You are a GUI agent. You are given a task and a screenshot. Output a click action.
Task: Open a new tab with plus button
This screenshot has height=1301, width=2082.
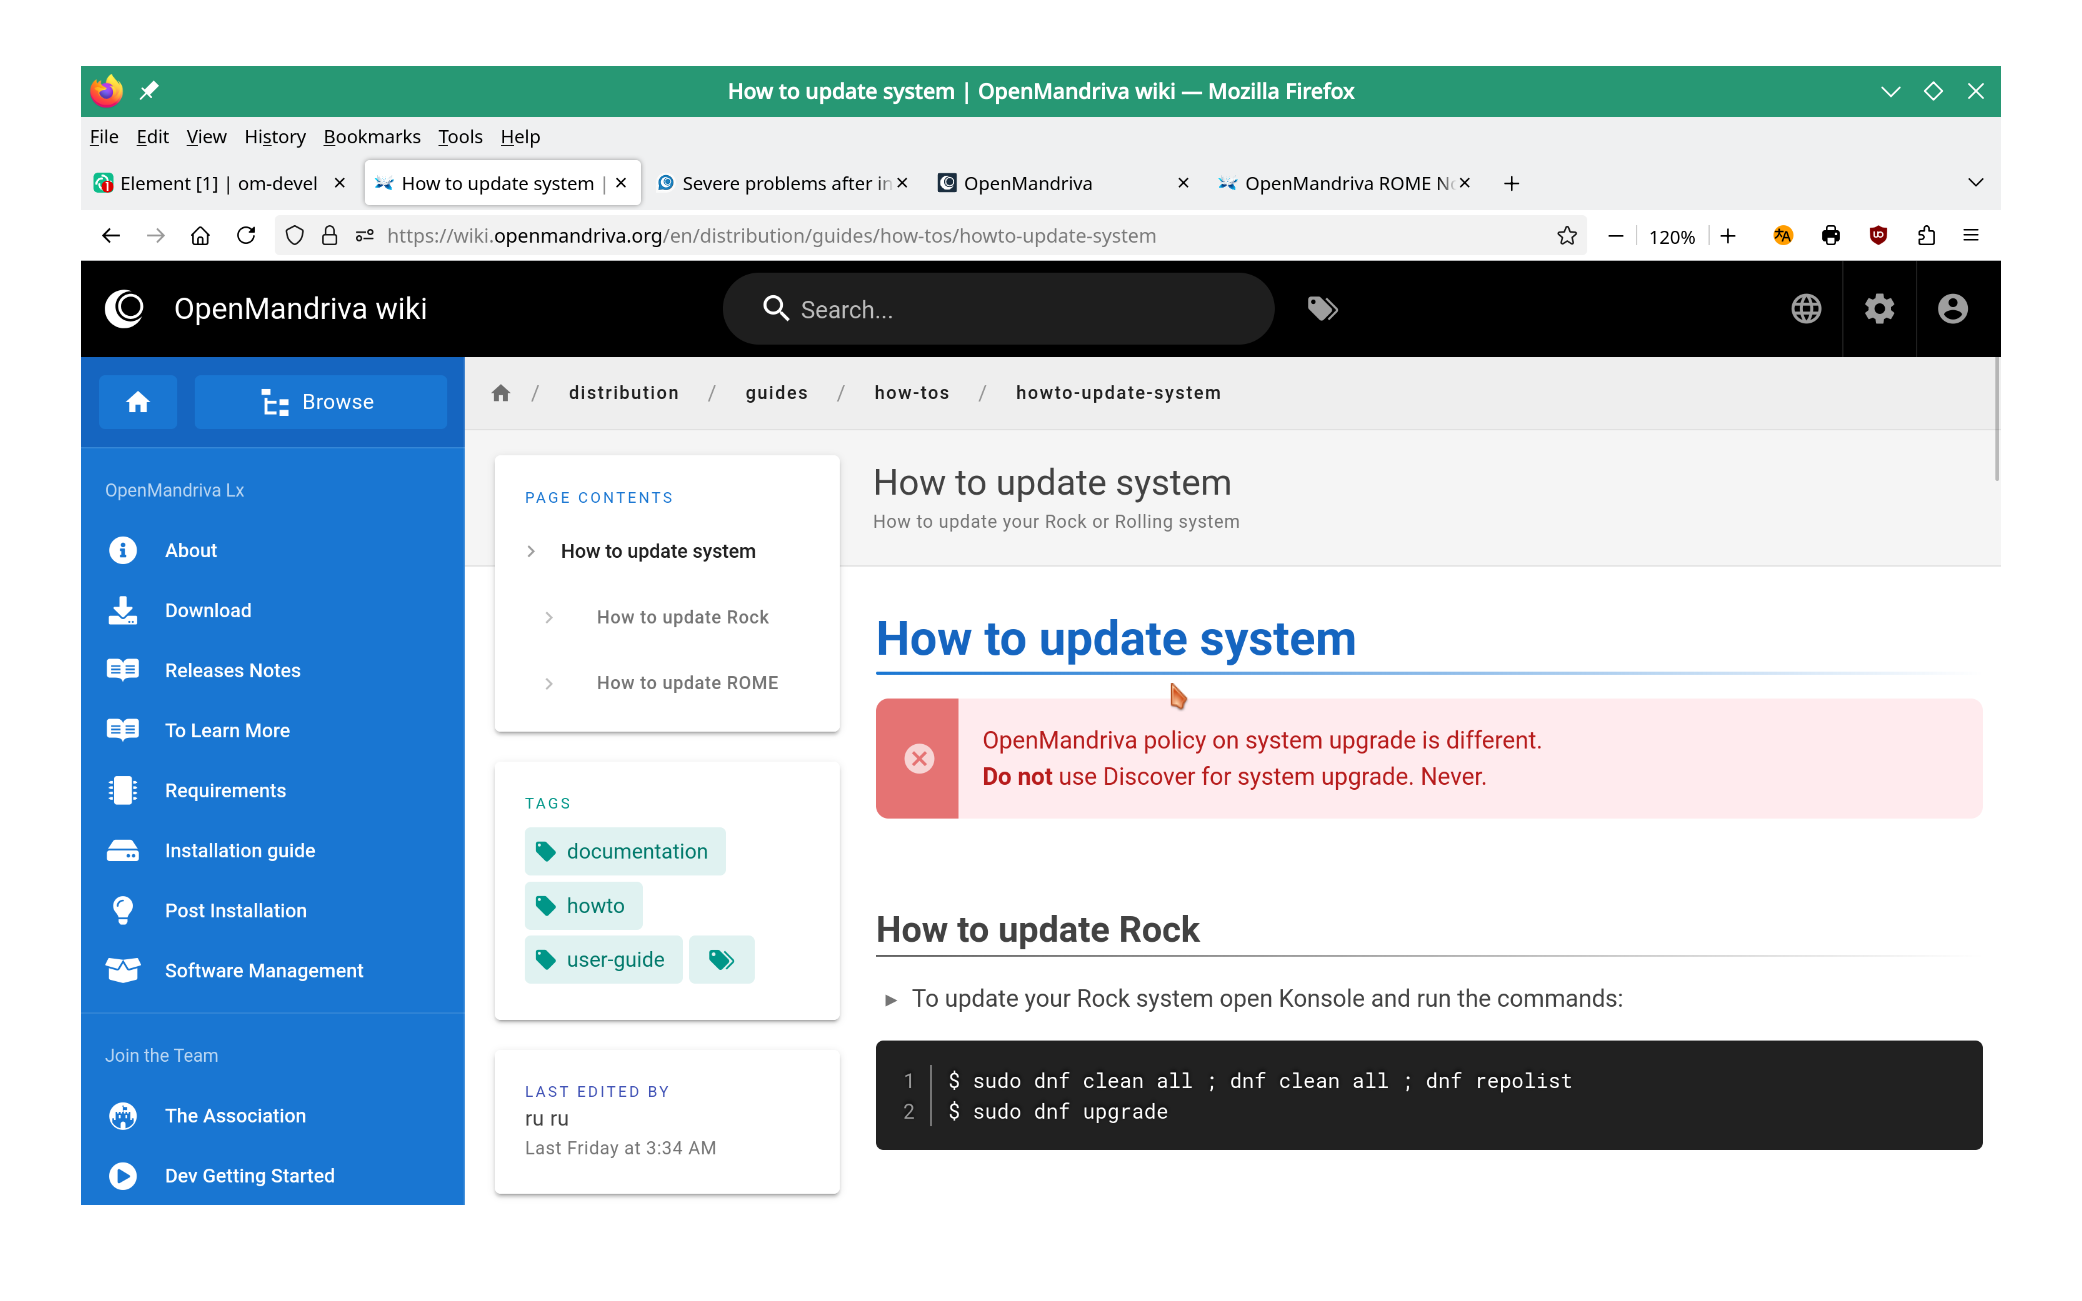[1512, 184]
